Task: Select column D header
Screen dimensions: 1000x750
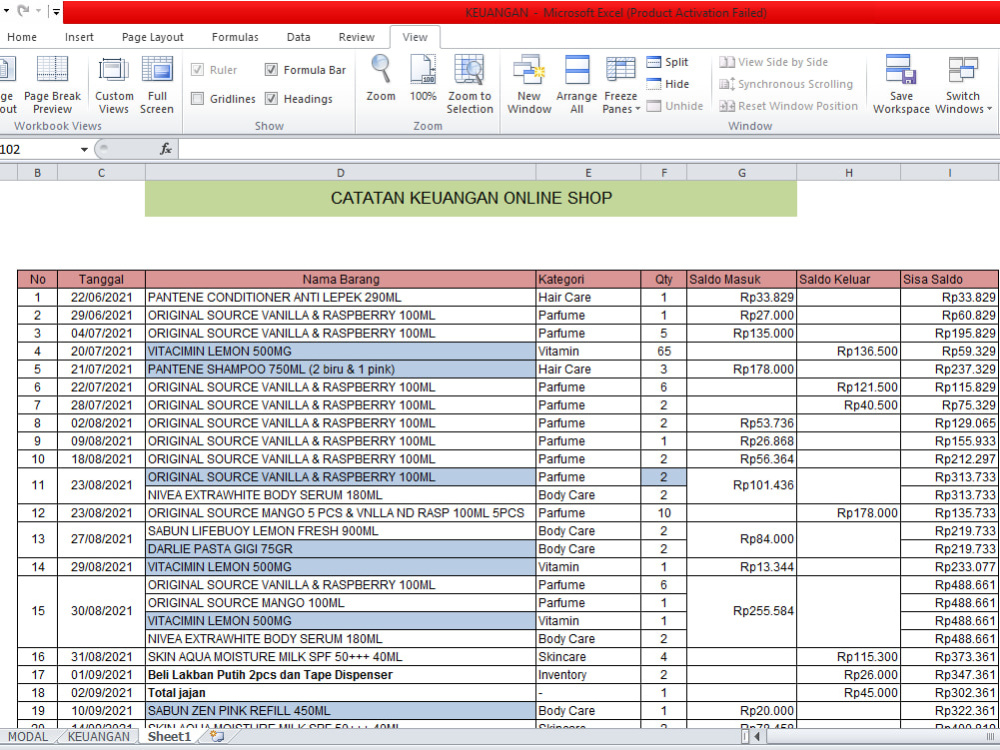Action: coord(341,173)
